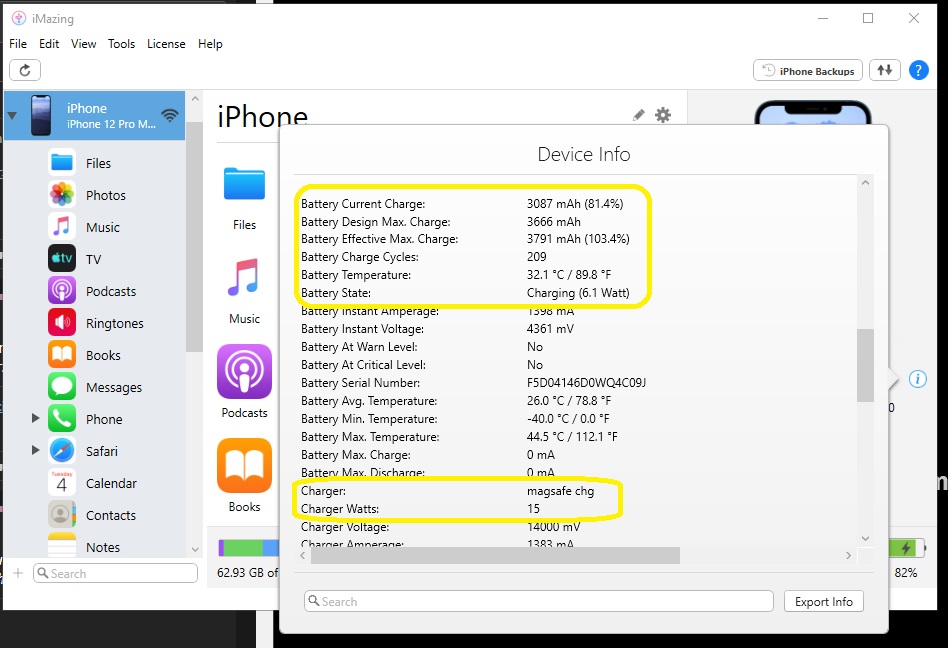Expand the Phone tree item arrow
This screenshot has width=948, height=648.
click(x=36, y=418)
